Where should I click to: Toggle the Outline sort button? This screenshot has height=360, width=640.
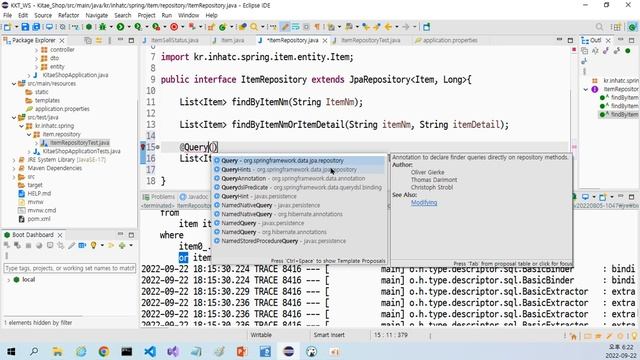[x=595, y=51]
